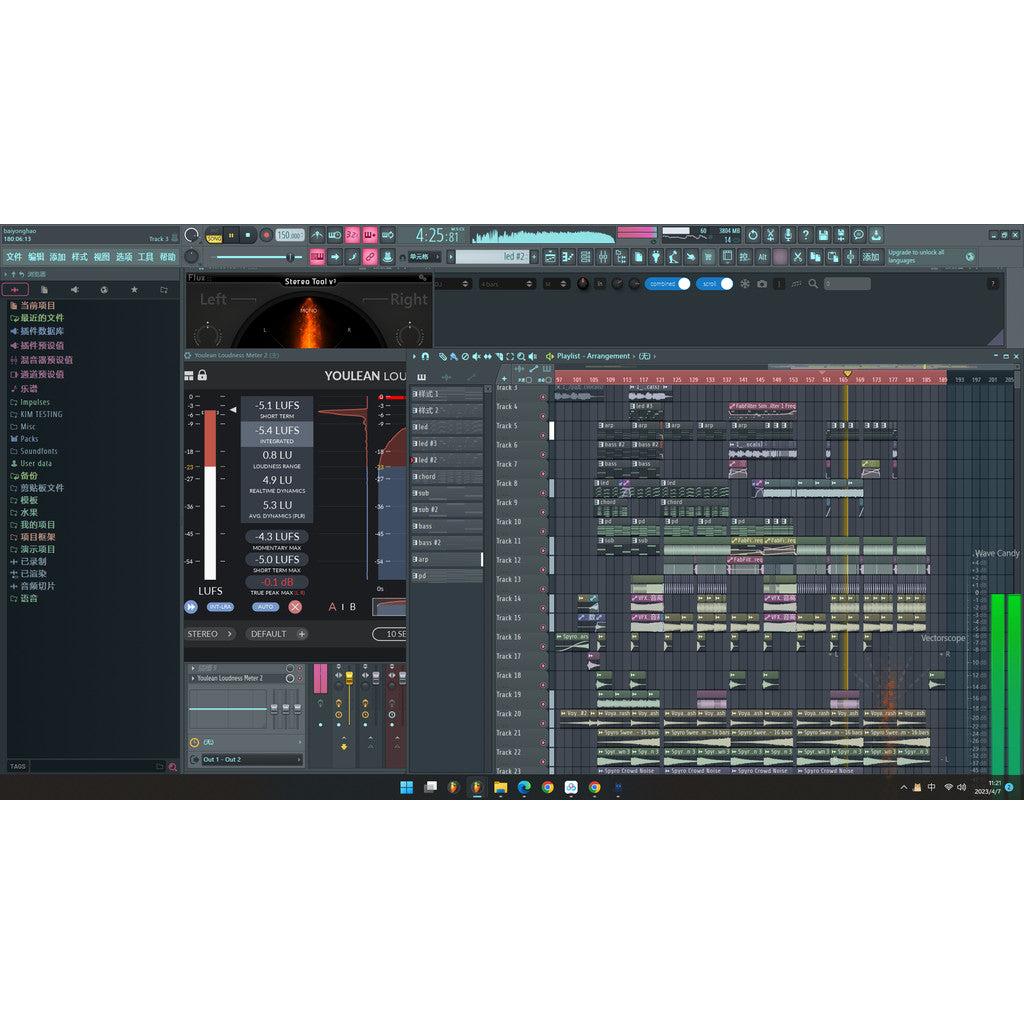
Task: Click the 10 SEC time scale button in Youlean
Action: coord(389,634)
